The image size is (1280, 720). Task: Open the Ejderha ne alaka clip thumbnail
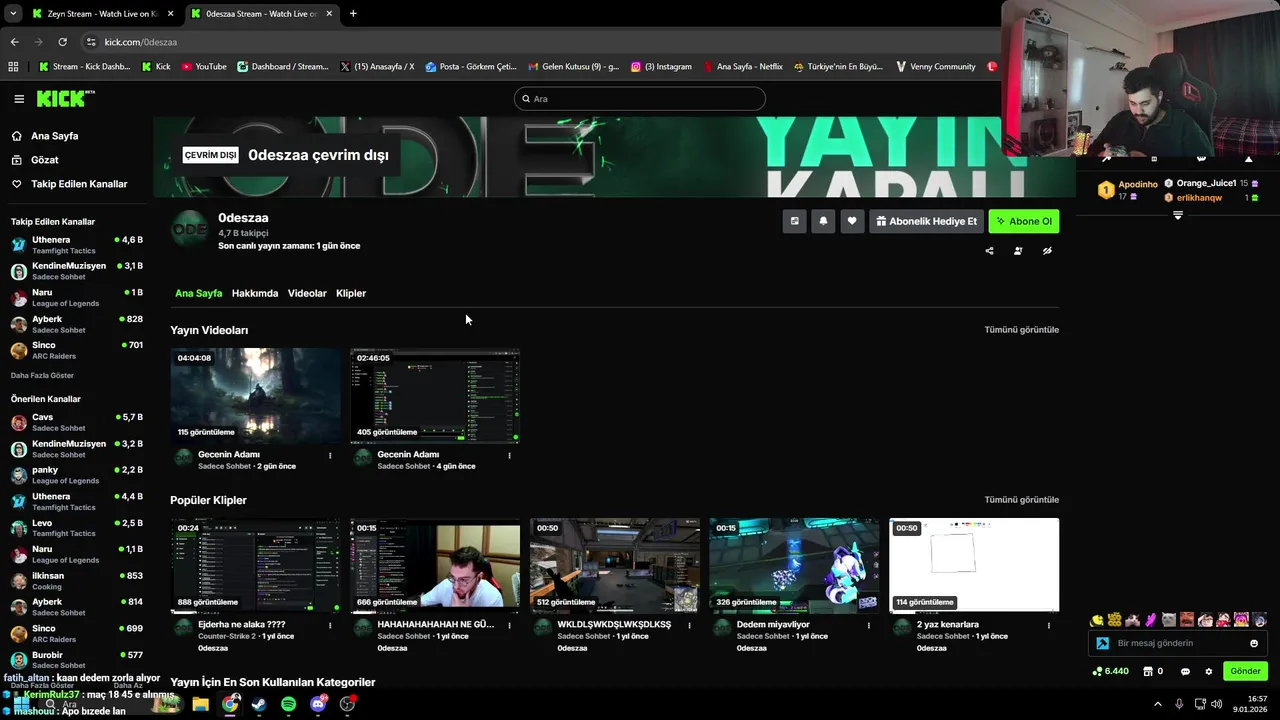[x=255, y=565]
